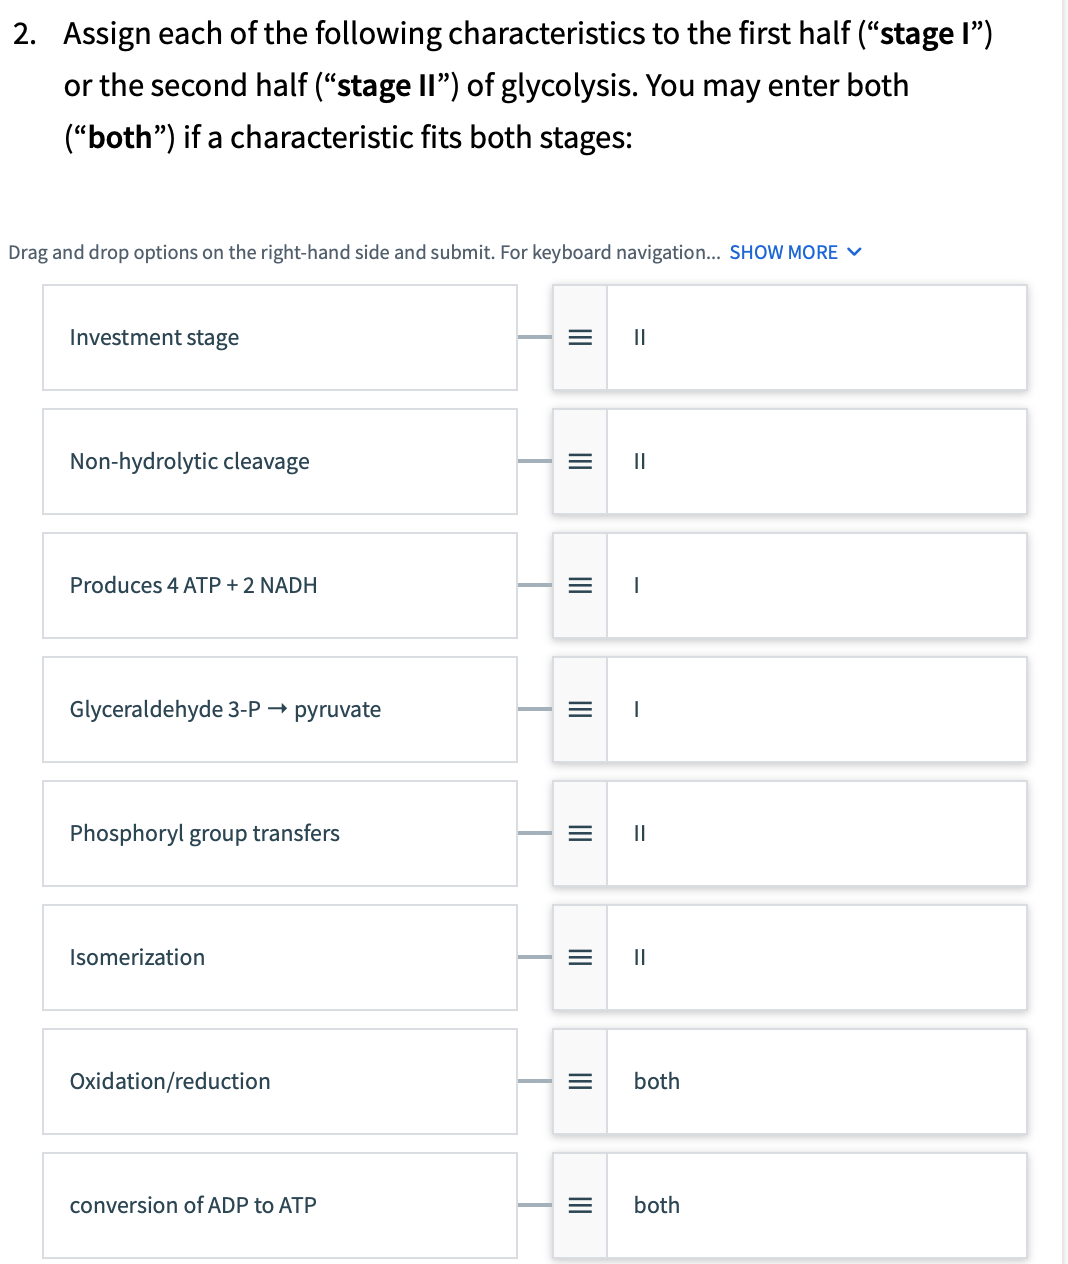
Task: Select the Non-hydrolytic cleavage card
Action: click(280, 461)
